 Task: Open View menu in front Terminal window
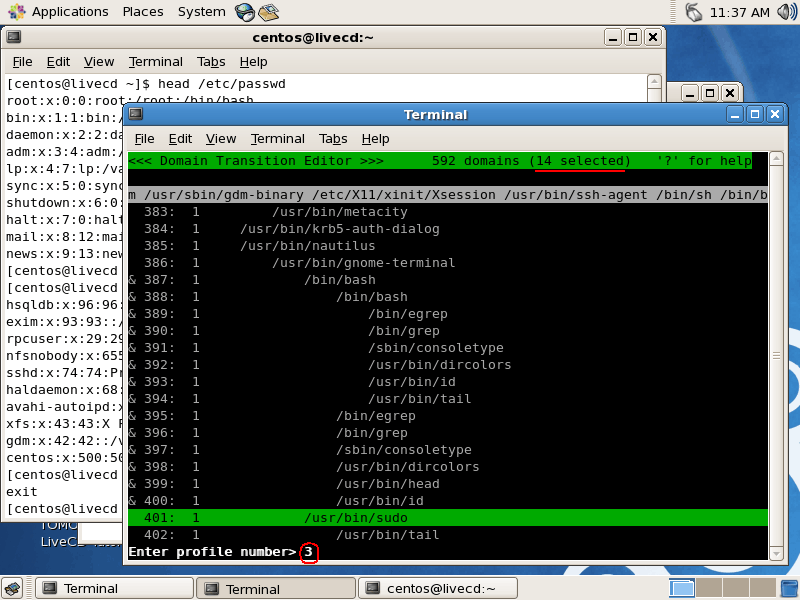tap(221, 139)
